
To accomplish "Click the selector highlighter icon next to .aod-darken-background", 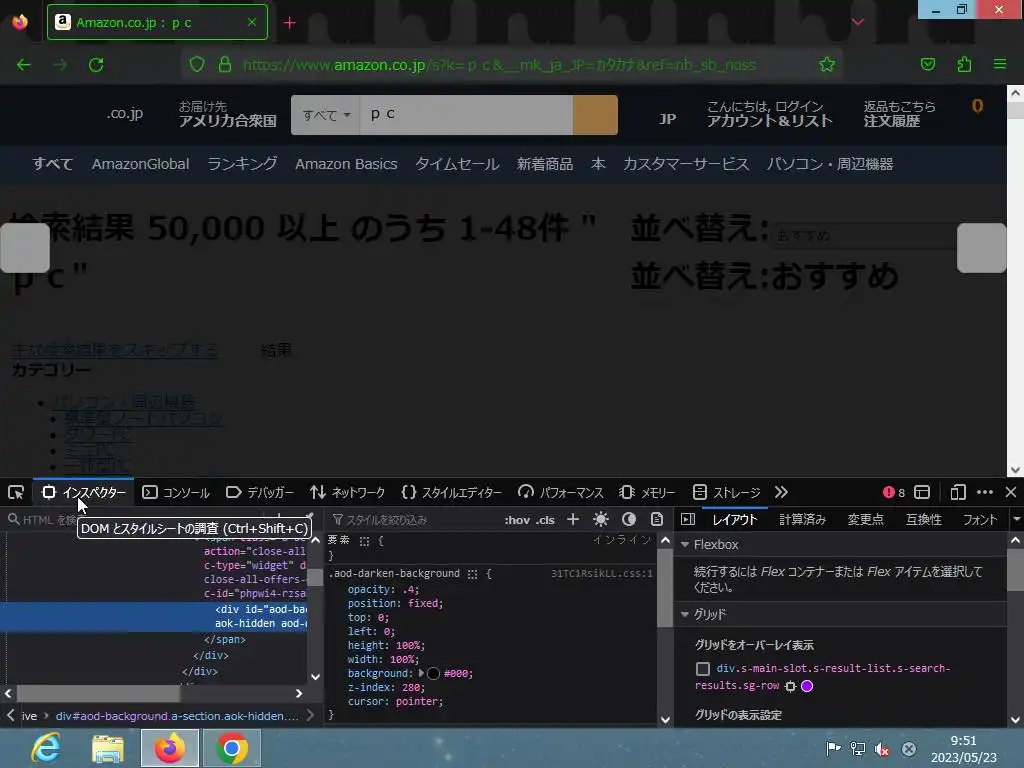I will point(473,574).
